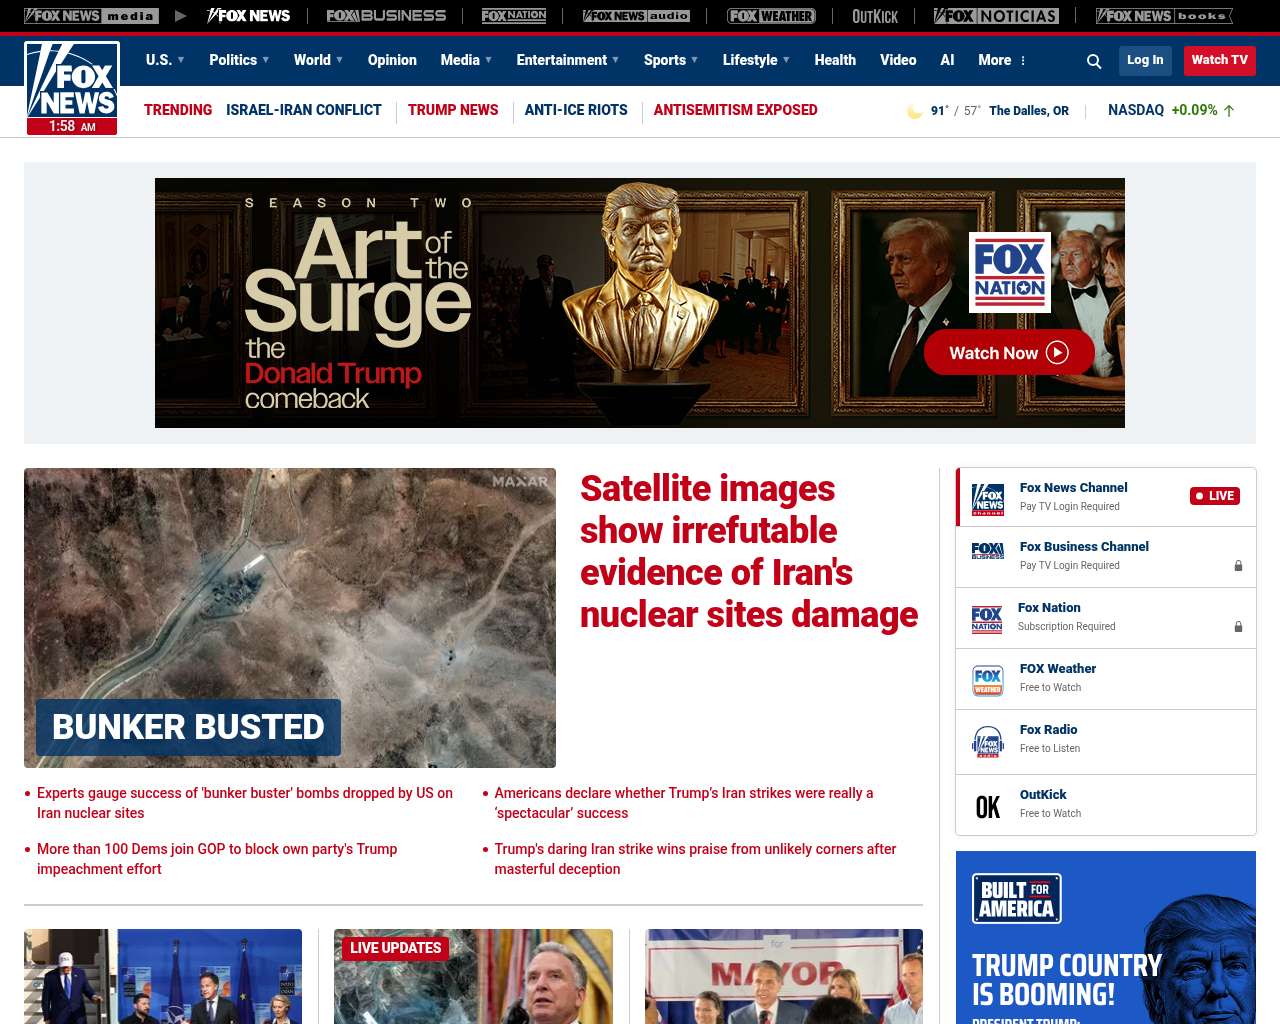
Task: Open the Bunker Busted satellite image
Action: pos(290,618)
